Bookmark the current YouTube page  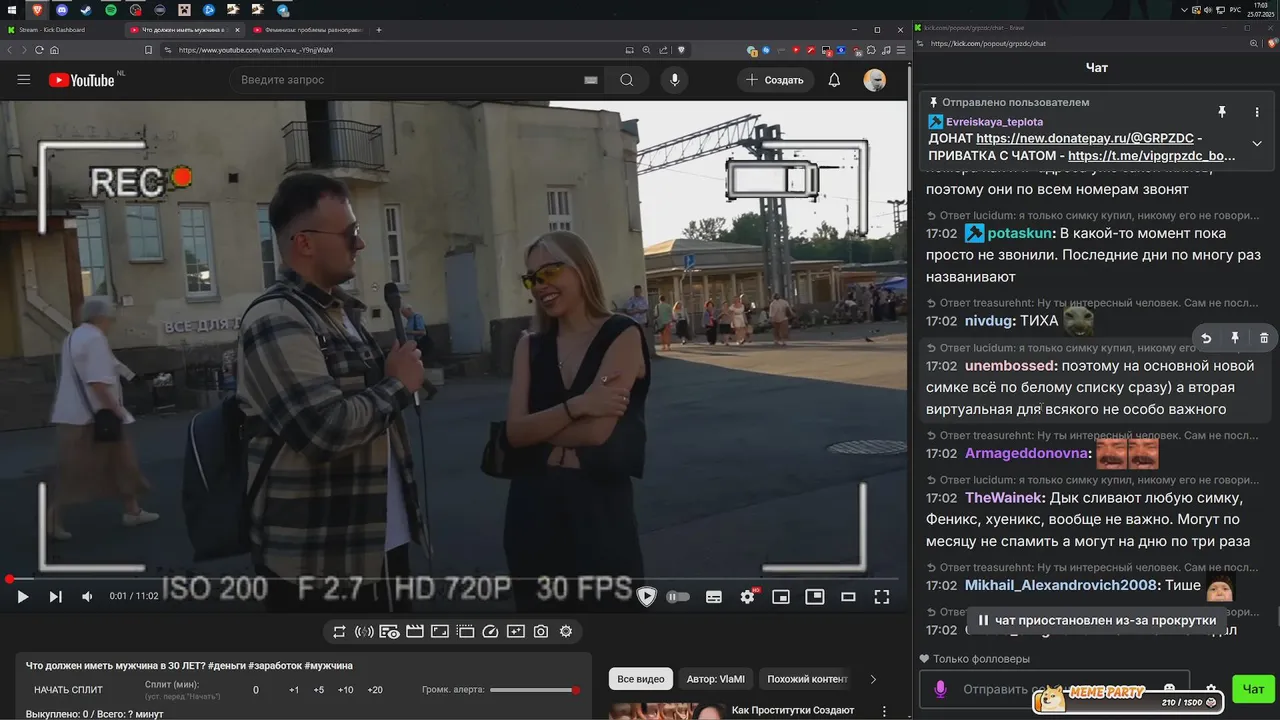[149, 50]
